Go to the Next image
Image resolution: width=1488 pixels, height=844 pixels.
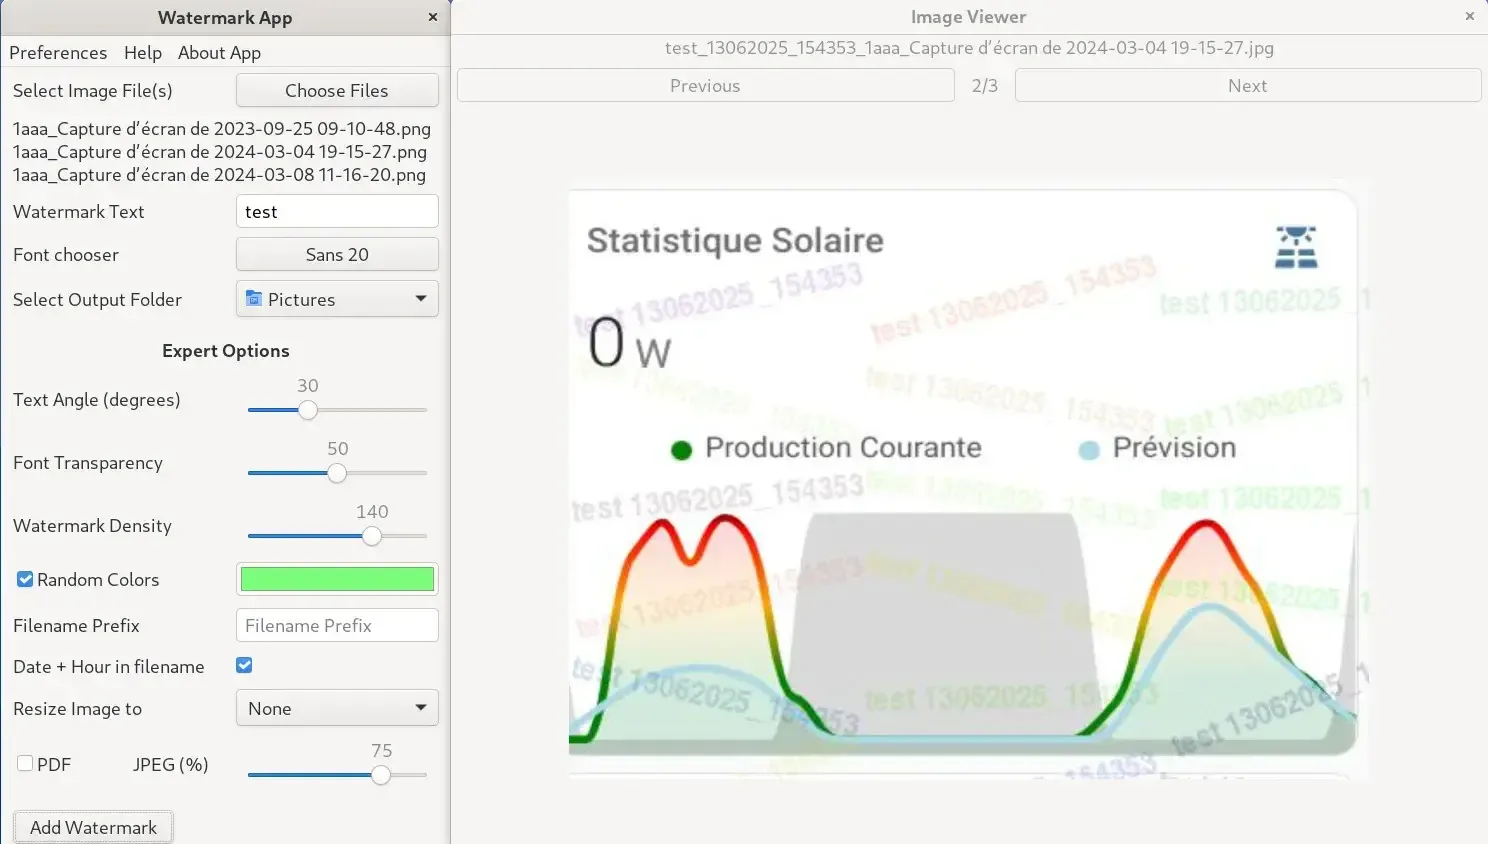coord(1248,85)
